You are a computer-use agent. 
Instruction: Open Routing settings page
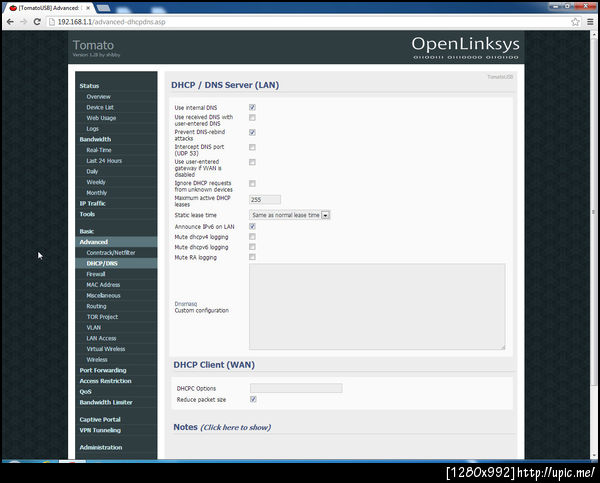click(x=96, y=306)
